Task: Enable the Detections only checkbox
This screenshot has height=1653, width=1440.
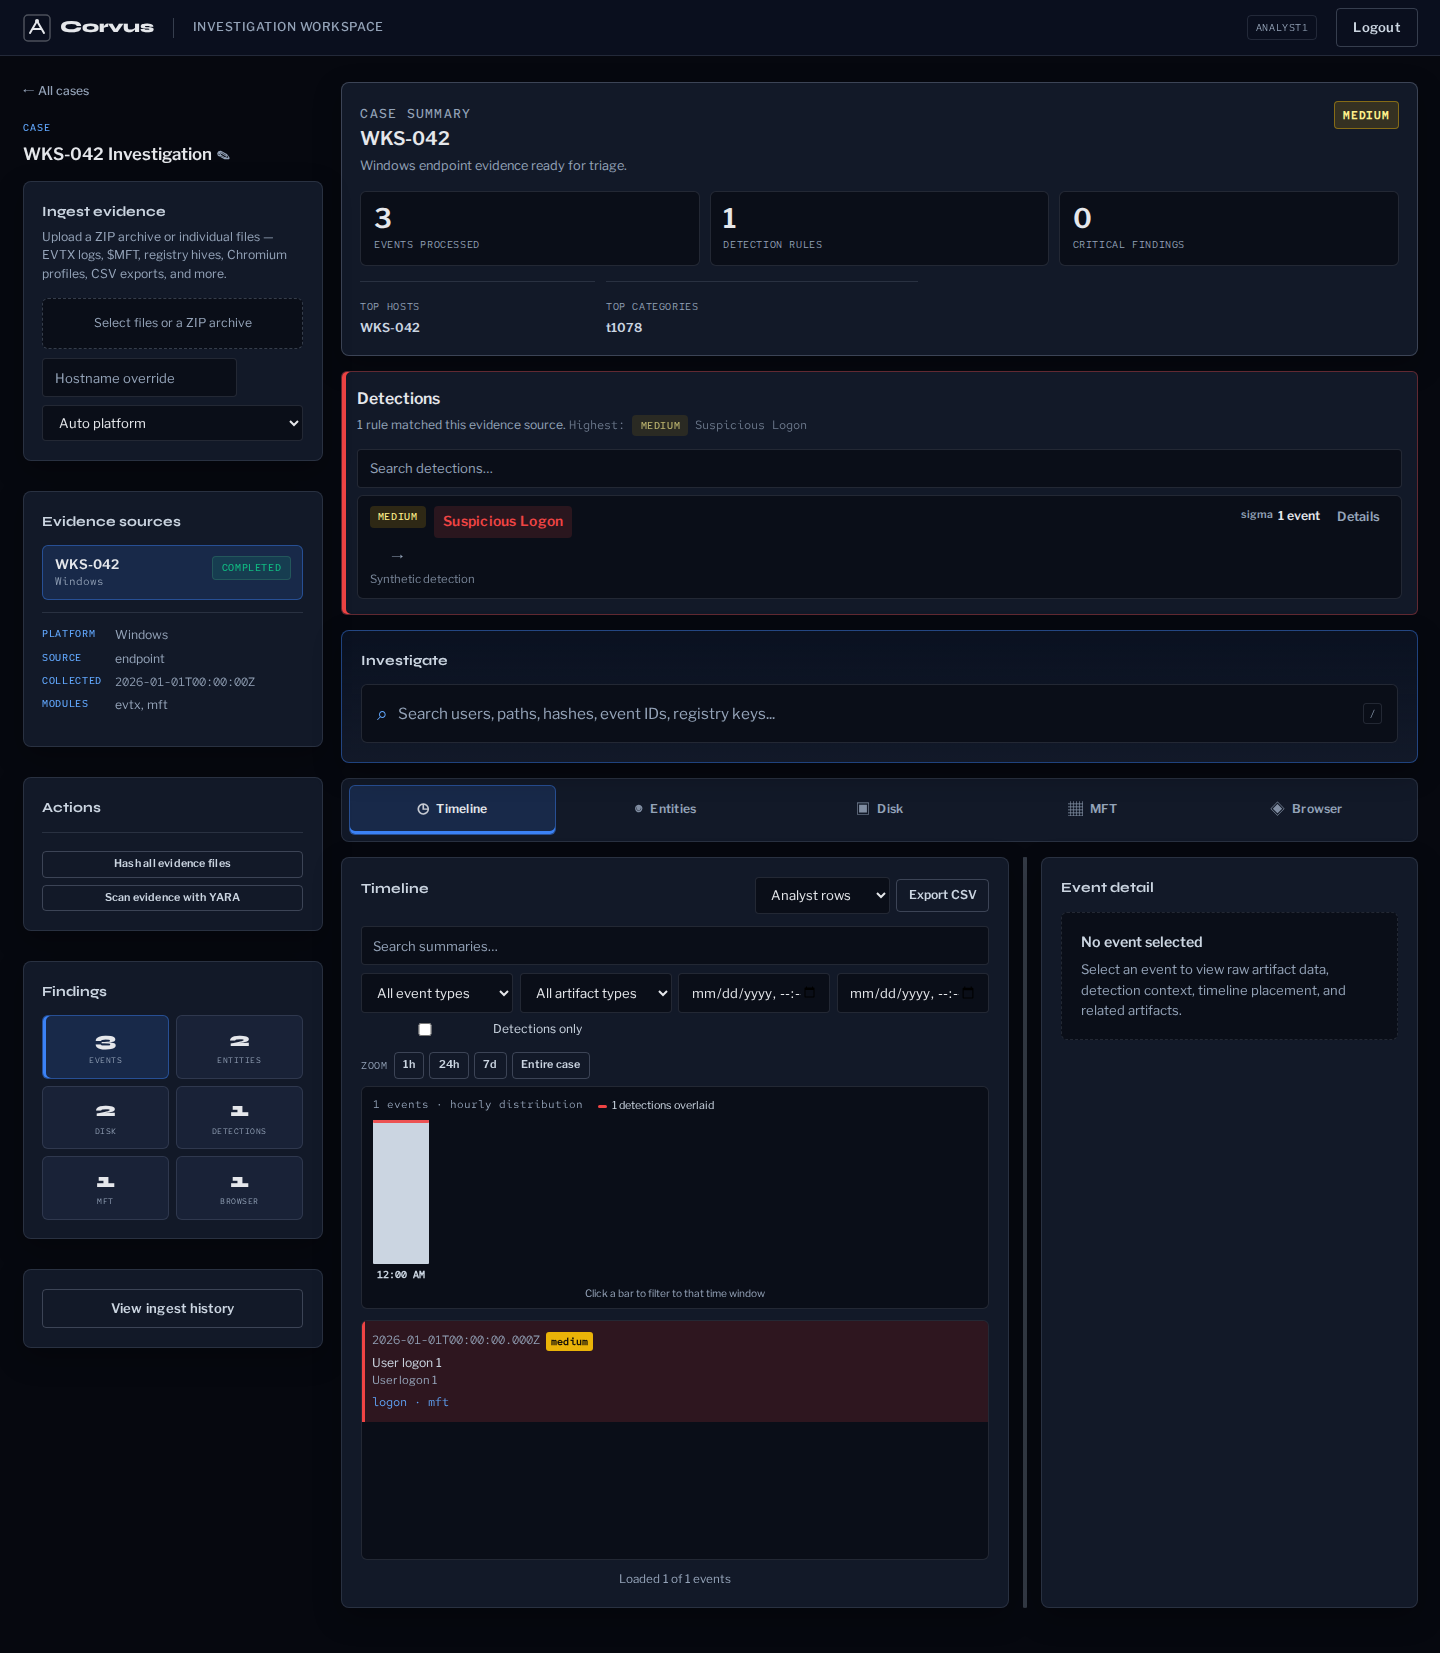Action: click(425, 1029)
